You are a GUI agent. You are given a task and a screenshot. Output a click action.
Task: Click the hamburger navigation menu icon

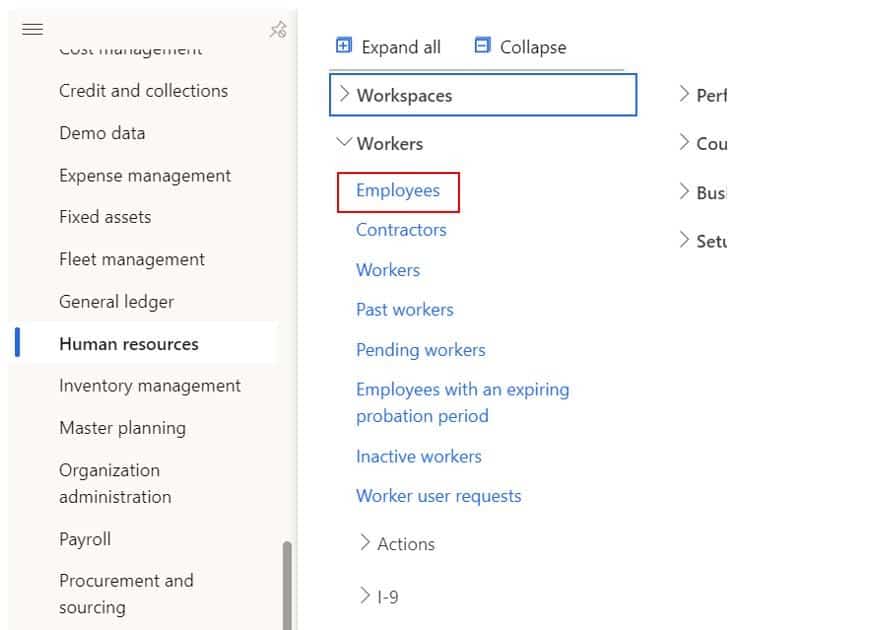[32, 29]
